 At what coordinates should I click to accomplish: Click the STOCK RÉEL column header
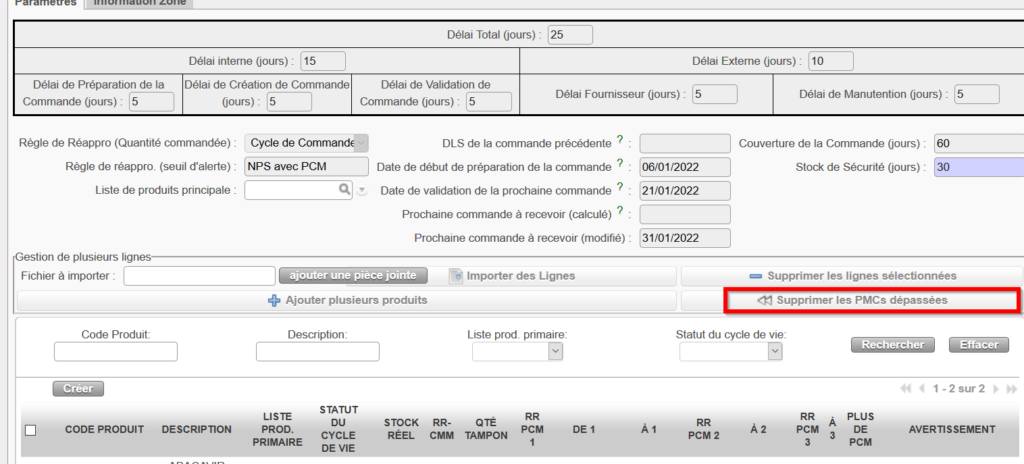click(401, 429)
